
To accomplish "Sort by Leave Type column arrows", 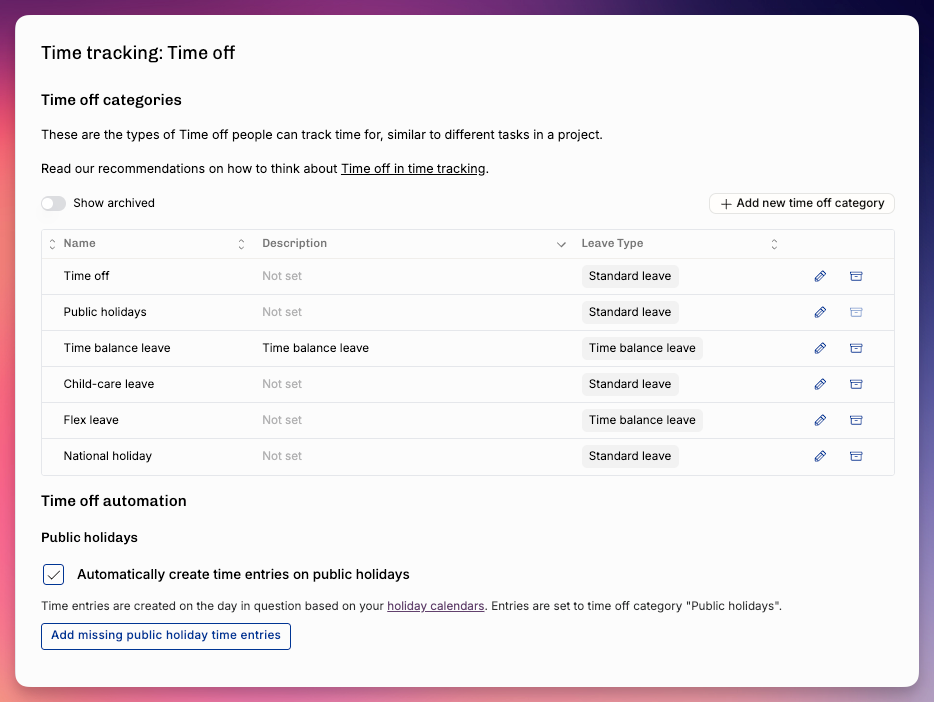I will pyautogui.click(x=774, y=244).
